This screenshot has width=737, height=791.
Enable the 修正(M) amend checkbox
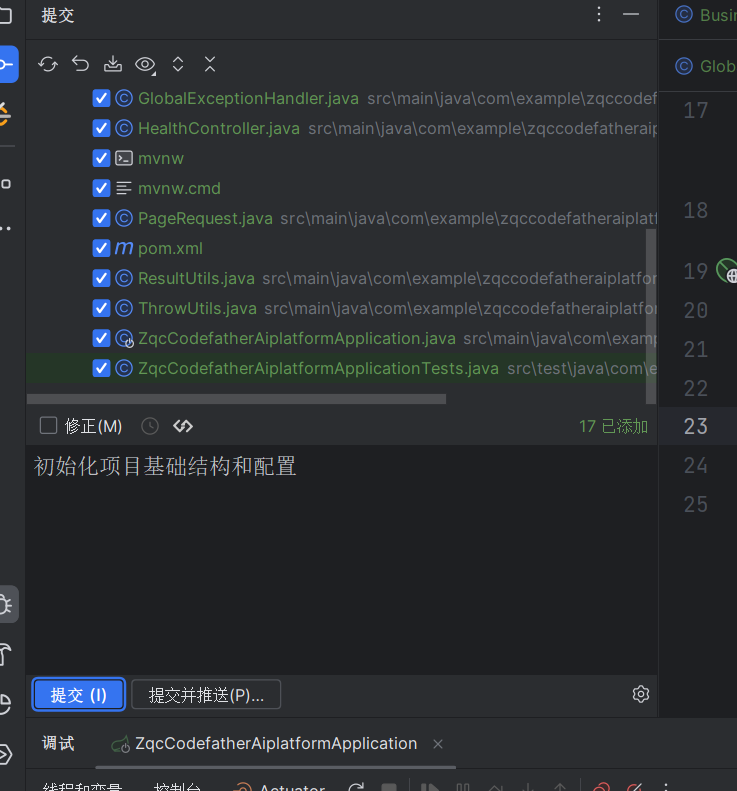point(48,426)
